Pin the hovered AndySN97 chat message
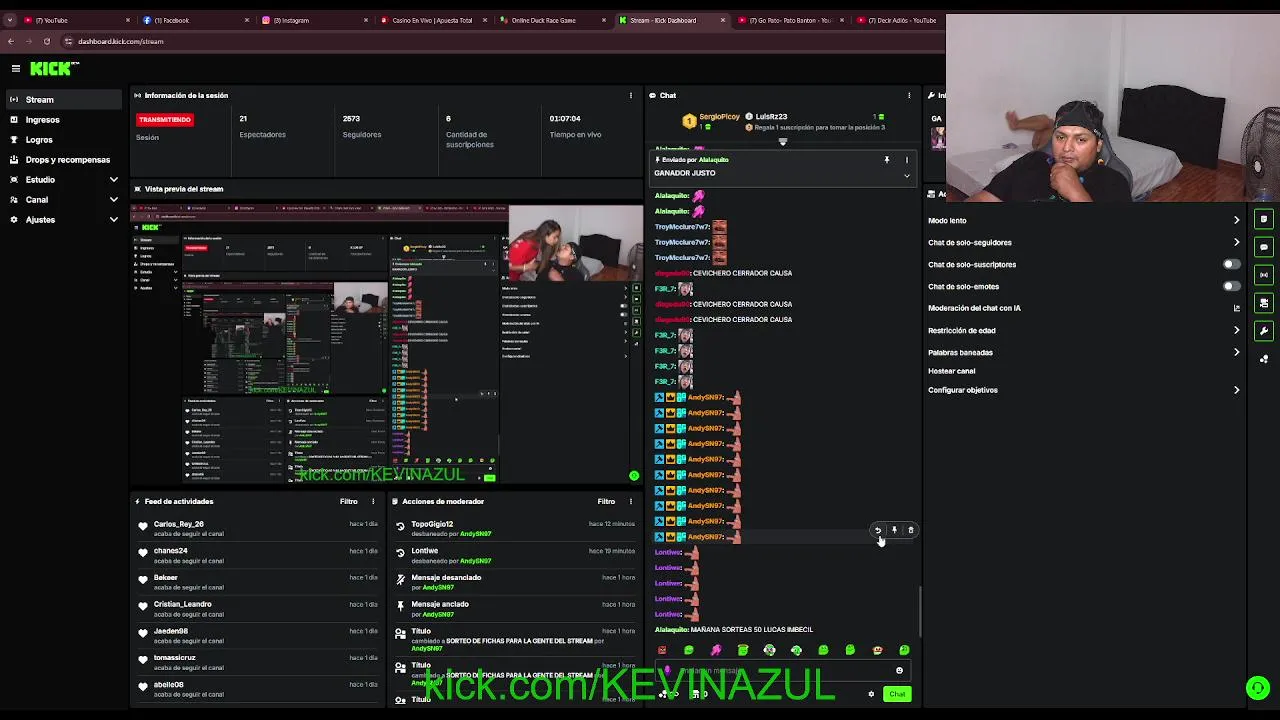Viewport: 1280px width, 720px height. [894, 530]
